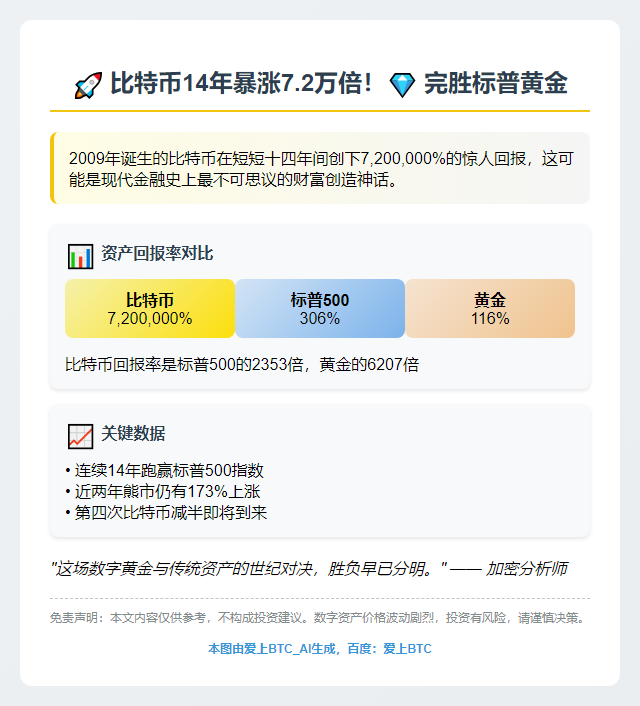Click the italic quote by 加密分析师
The image size is (640, 706).
(309, 569)
